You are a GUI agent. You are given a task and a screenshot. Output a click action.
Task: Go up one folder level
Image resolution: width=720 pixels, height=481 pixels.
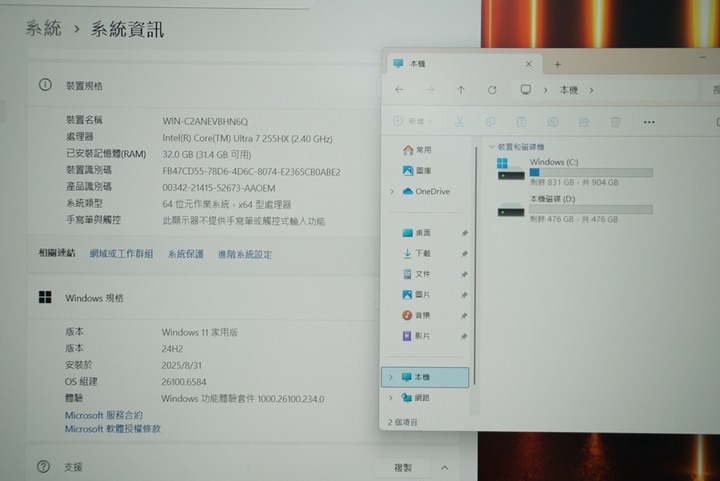click(461, 90)
